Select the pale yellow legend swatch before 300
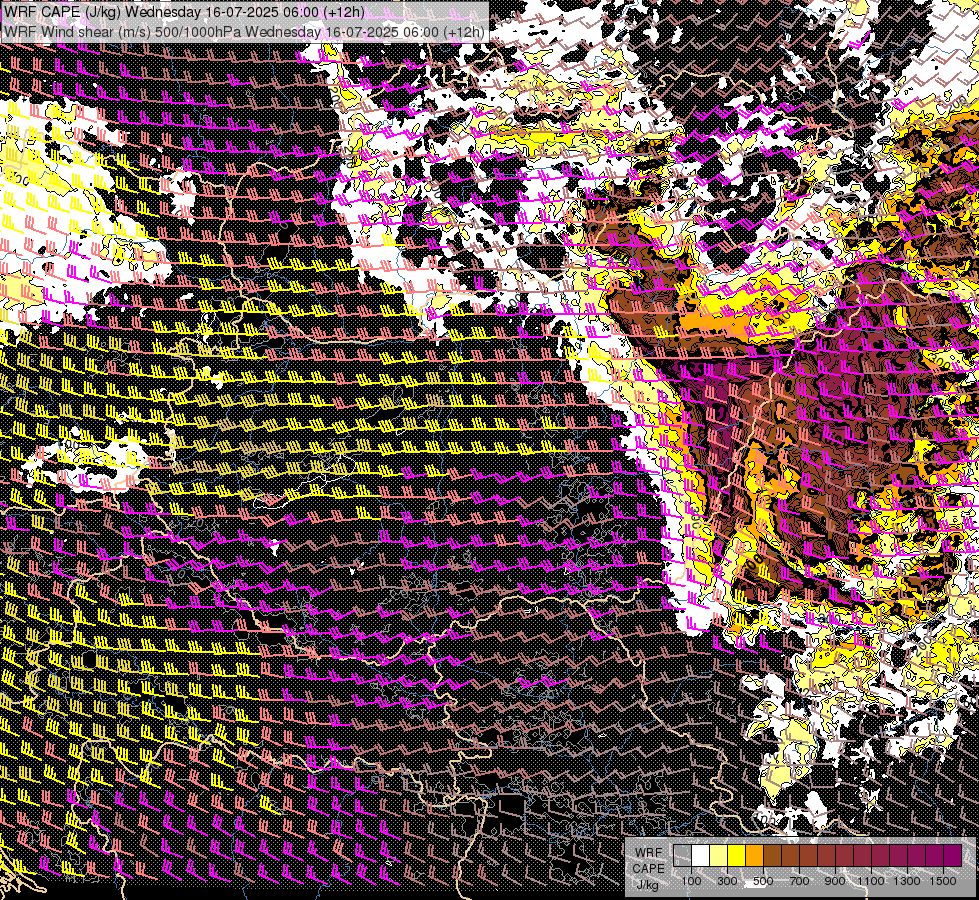The width and height of the screenshot is (979, 900). [x=719, y=856]
